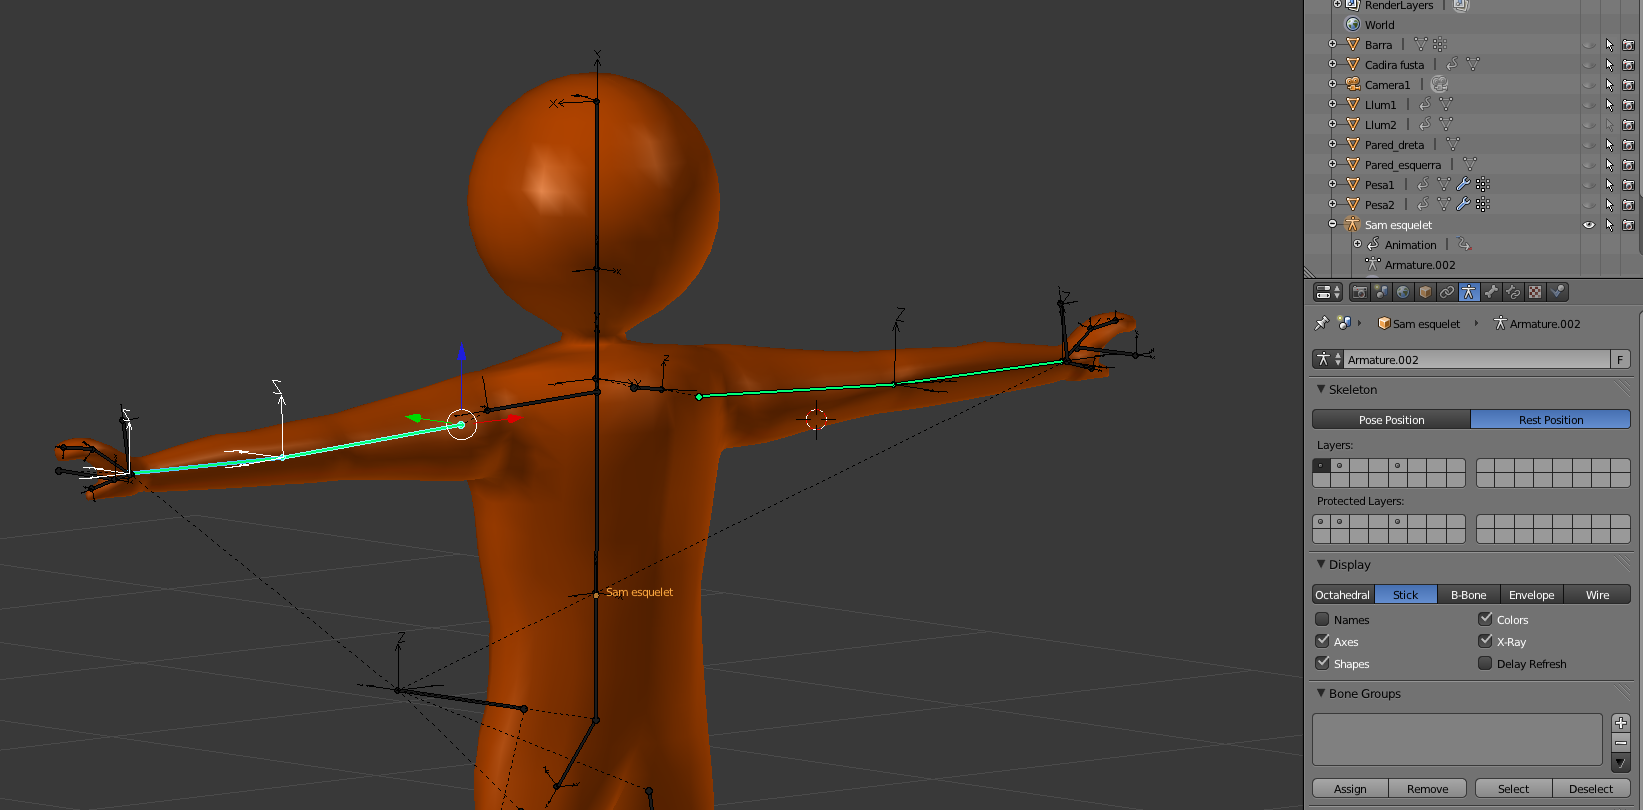1643x810 pixels.
Task: Expand the Camera1 tree item
Action: [x=1332, y=84]
